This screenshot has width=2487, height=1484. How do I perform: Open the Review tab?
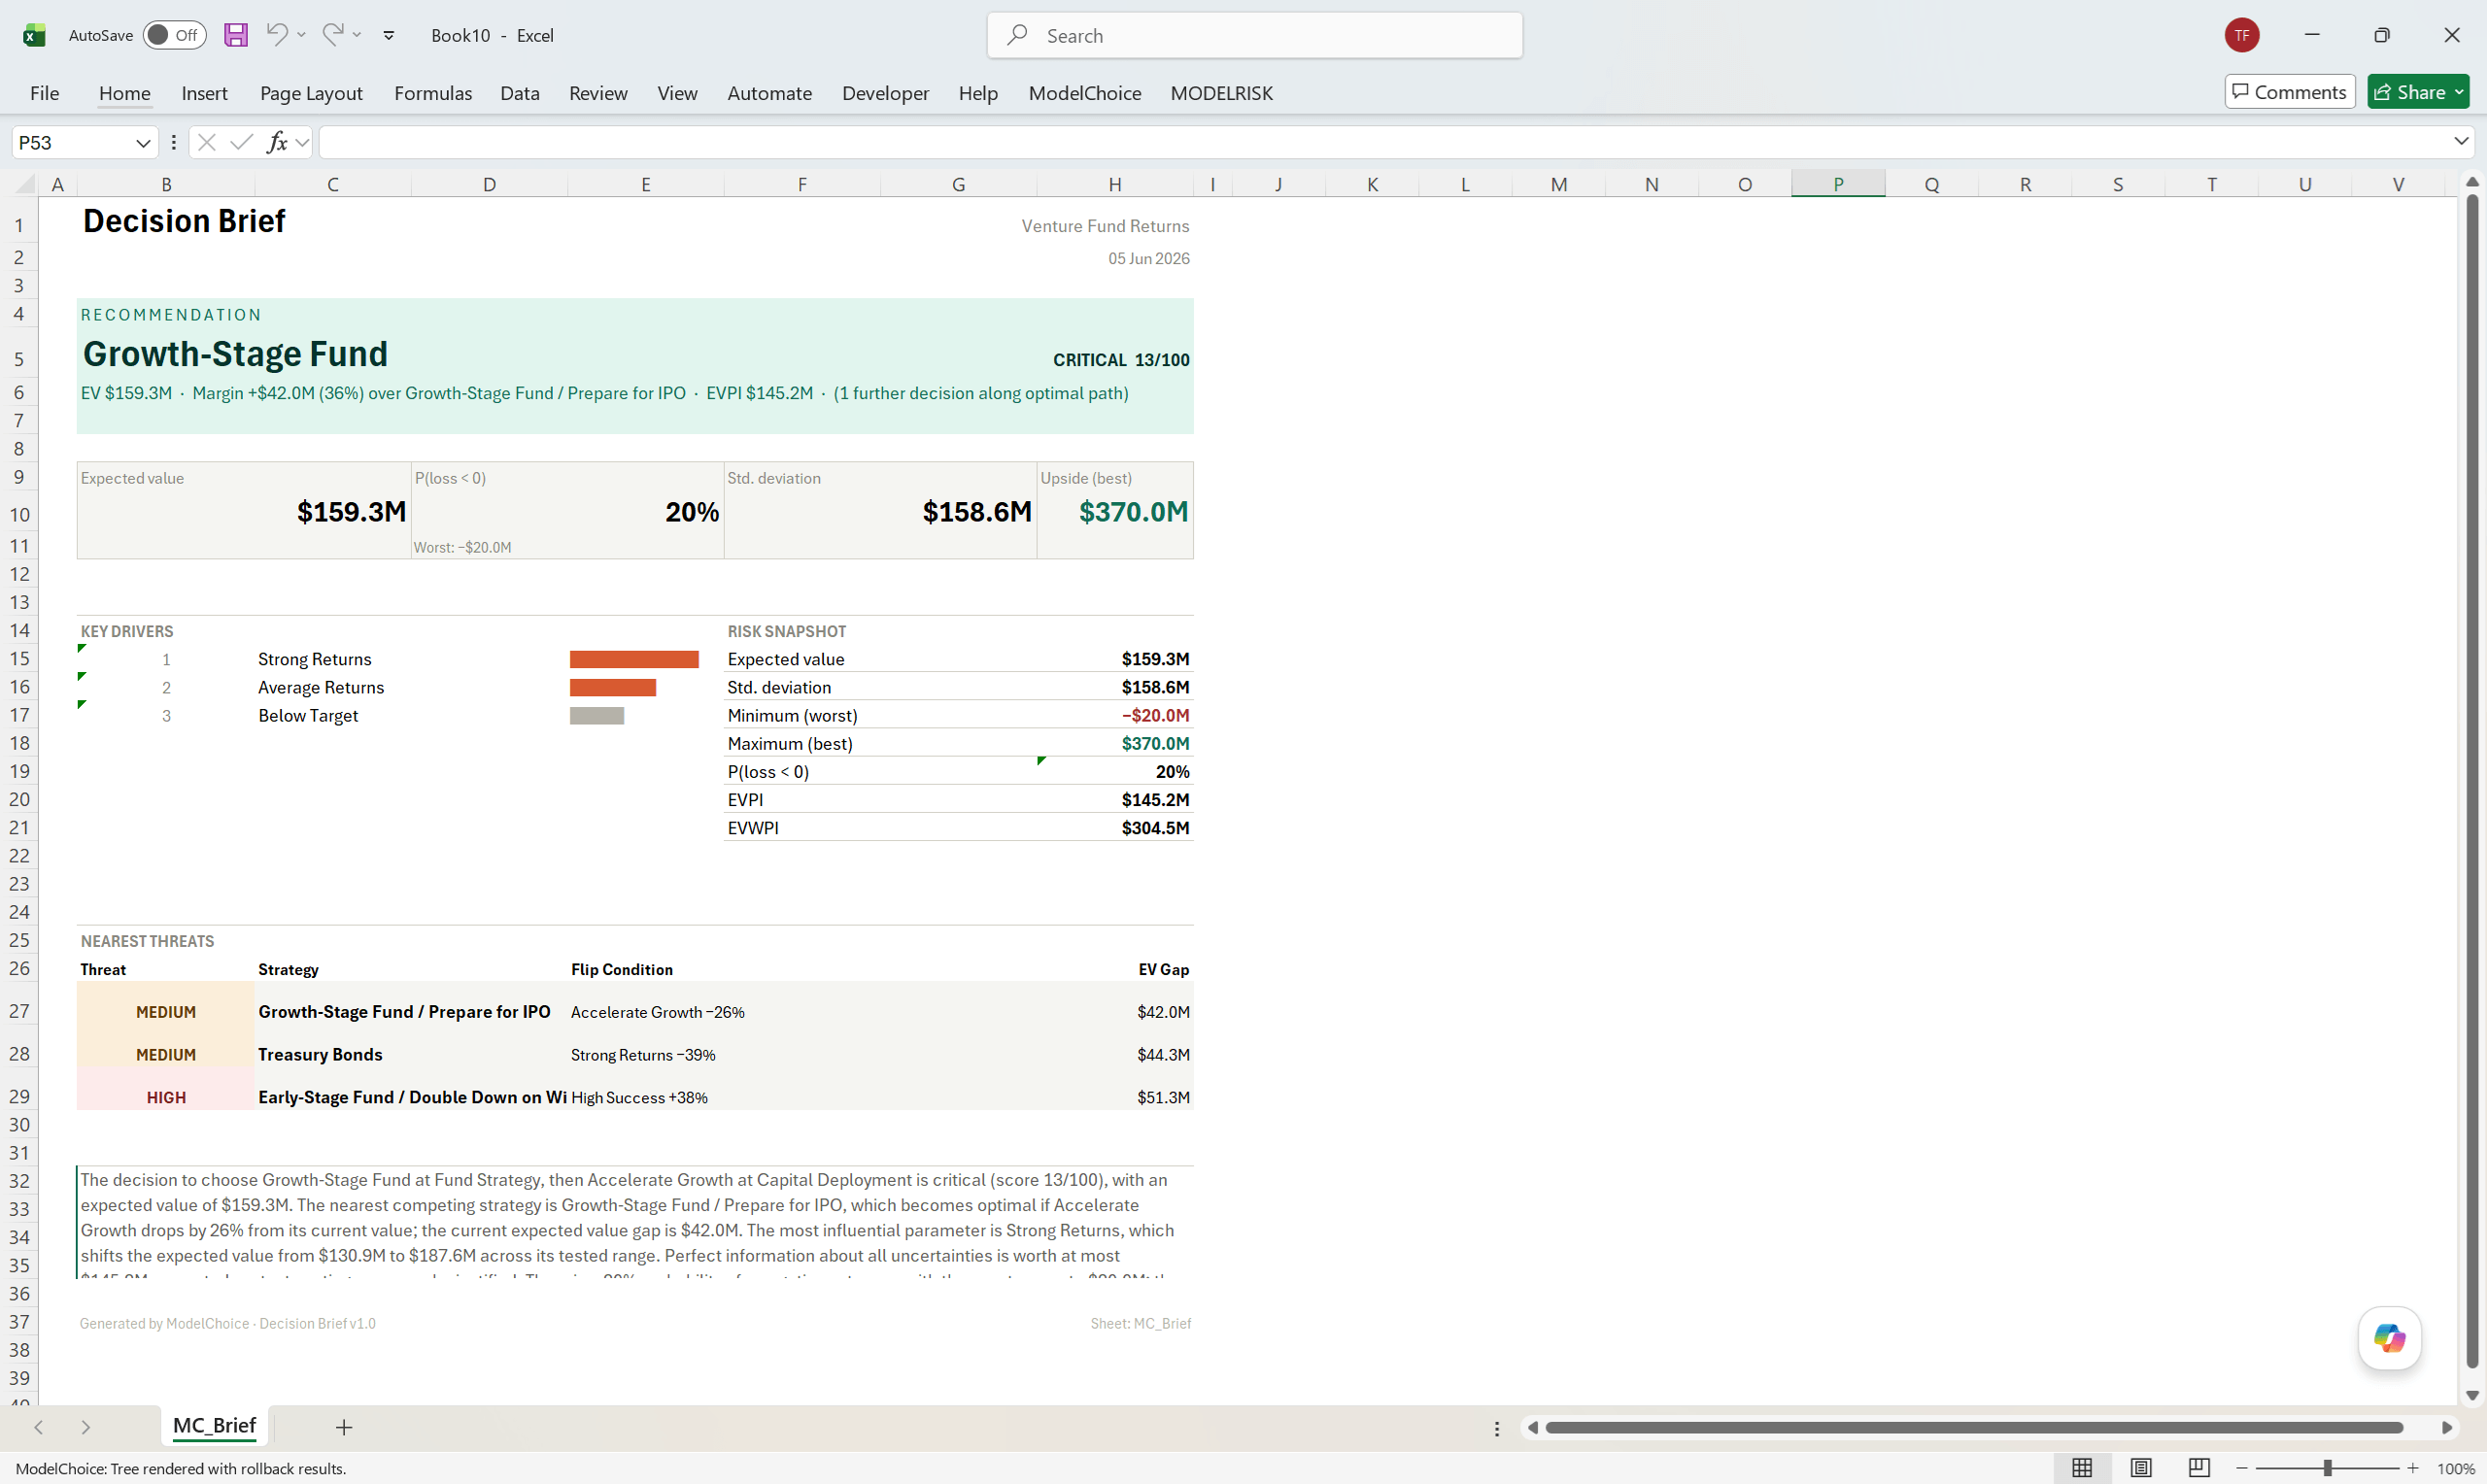point(598,93)
